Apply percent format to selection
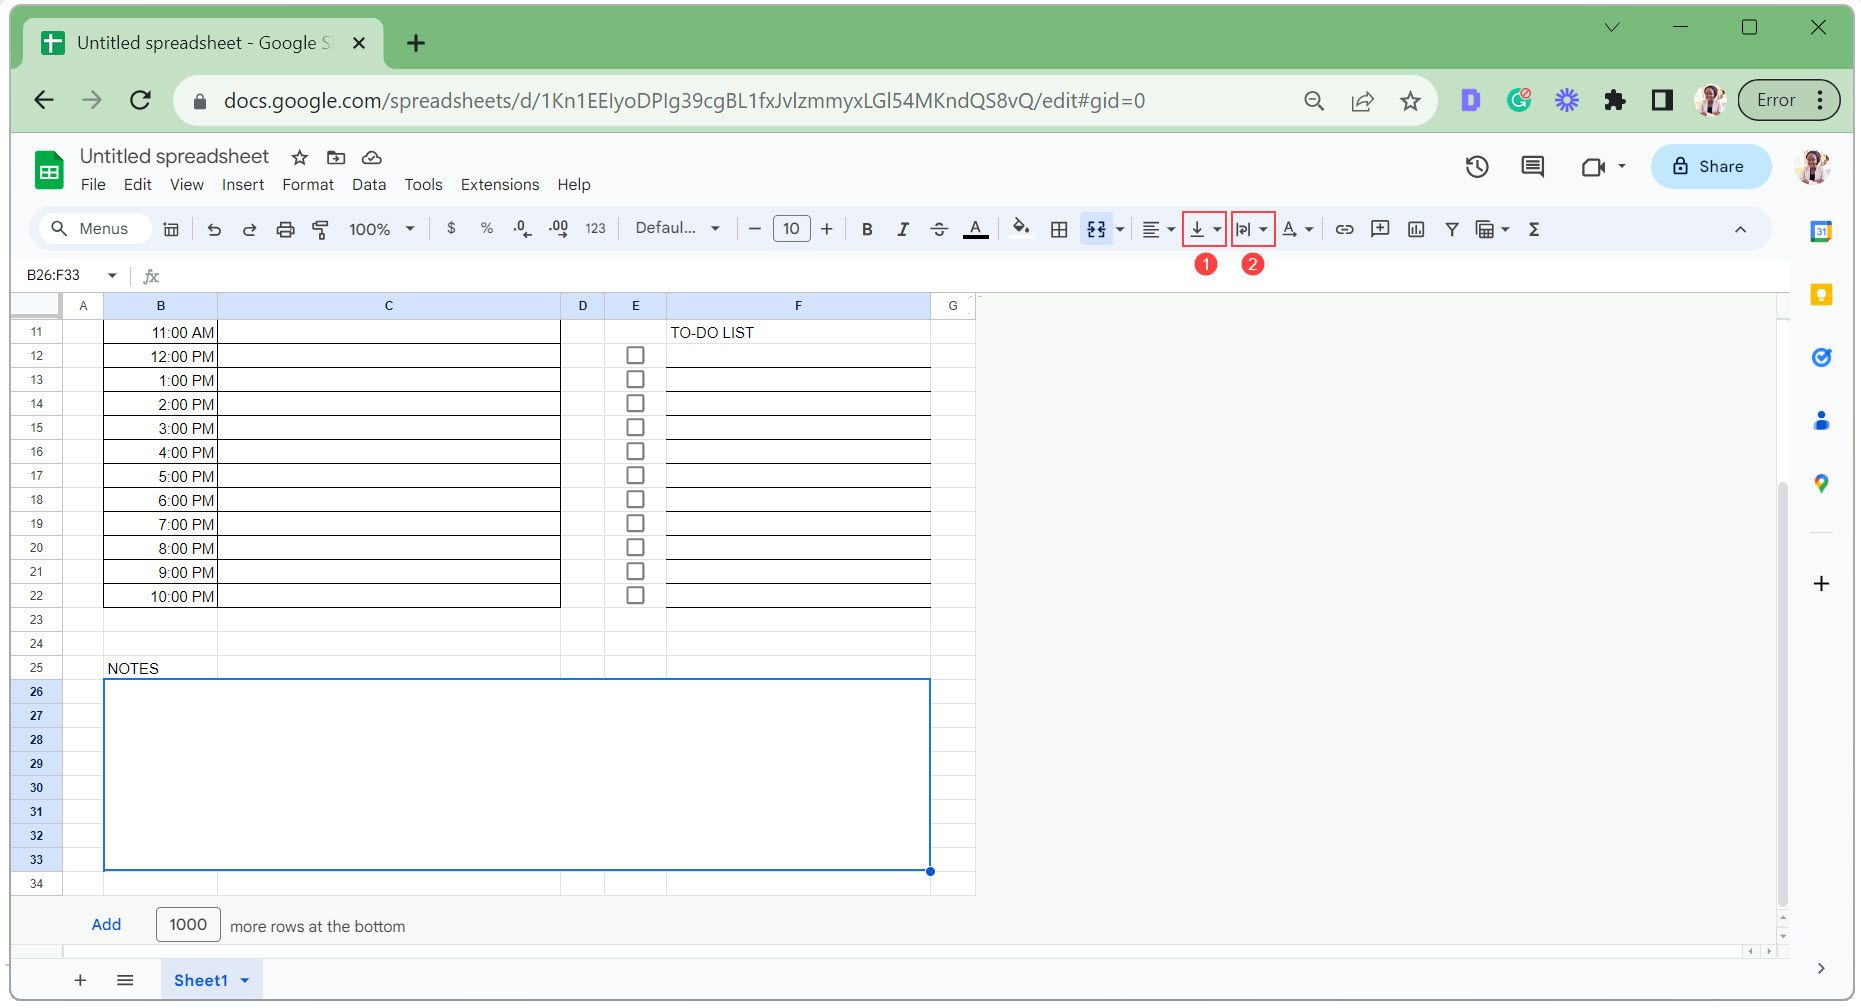 point(487,228)
